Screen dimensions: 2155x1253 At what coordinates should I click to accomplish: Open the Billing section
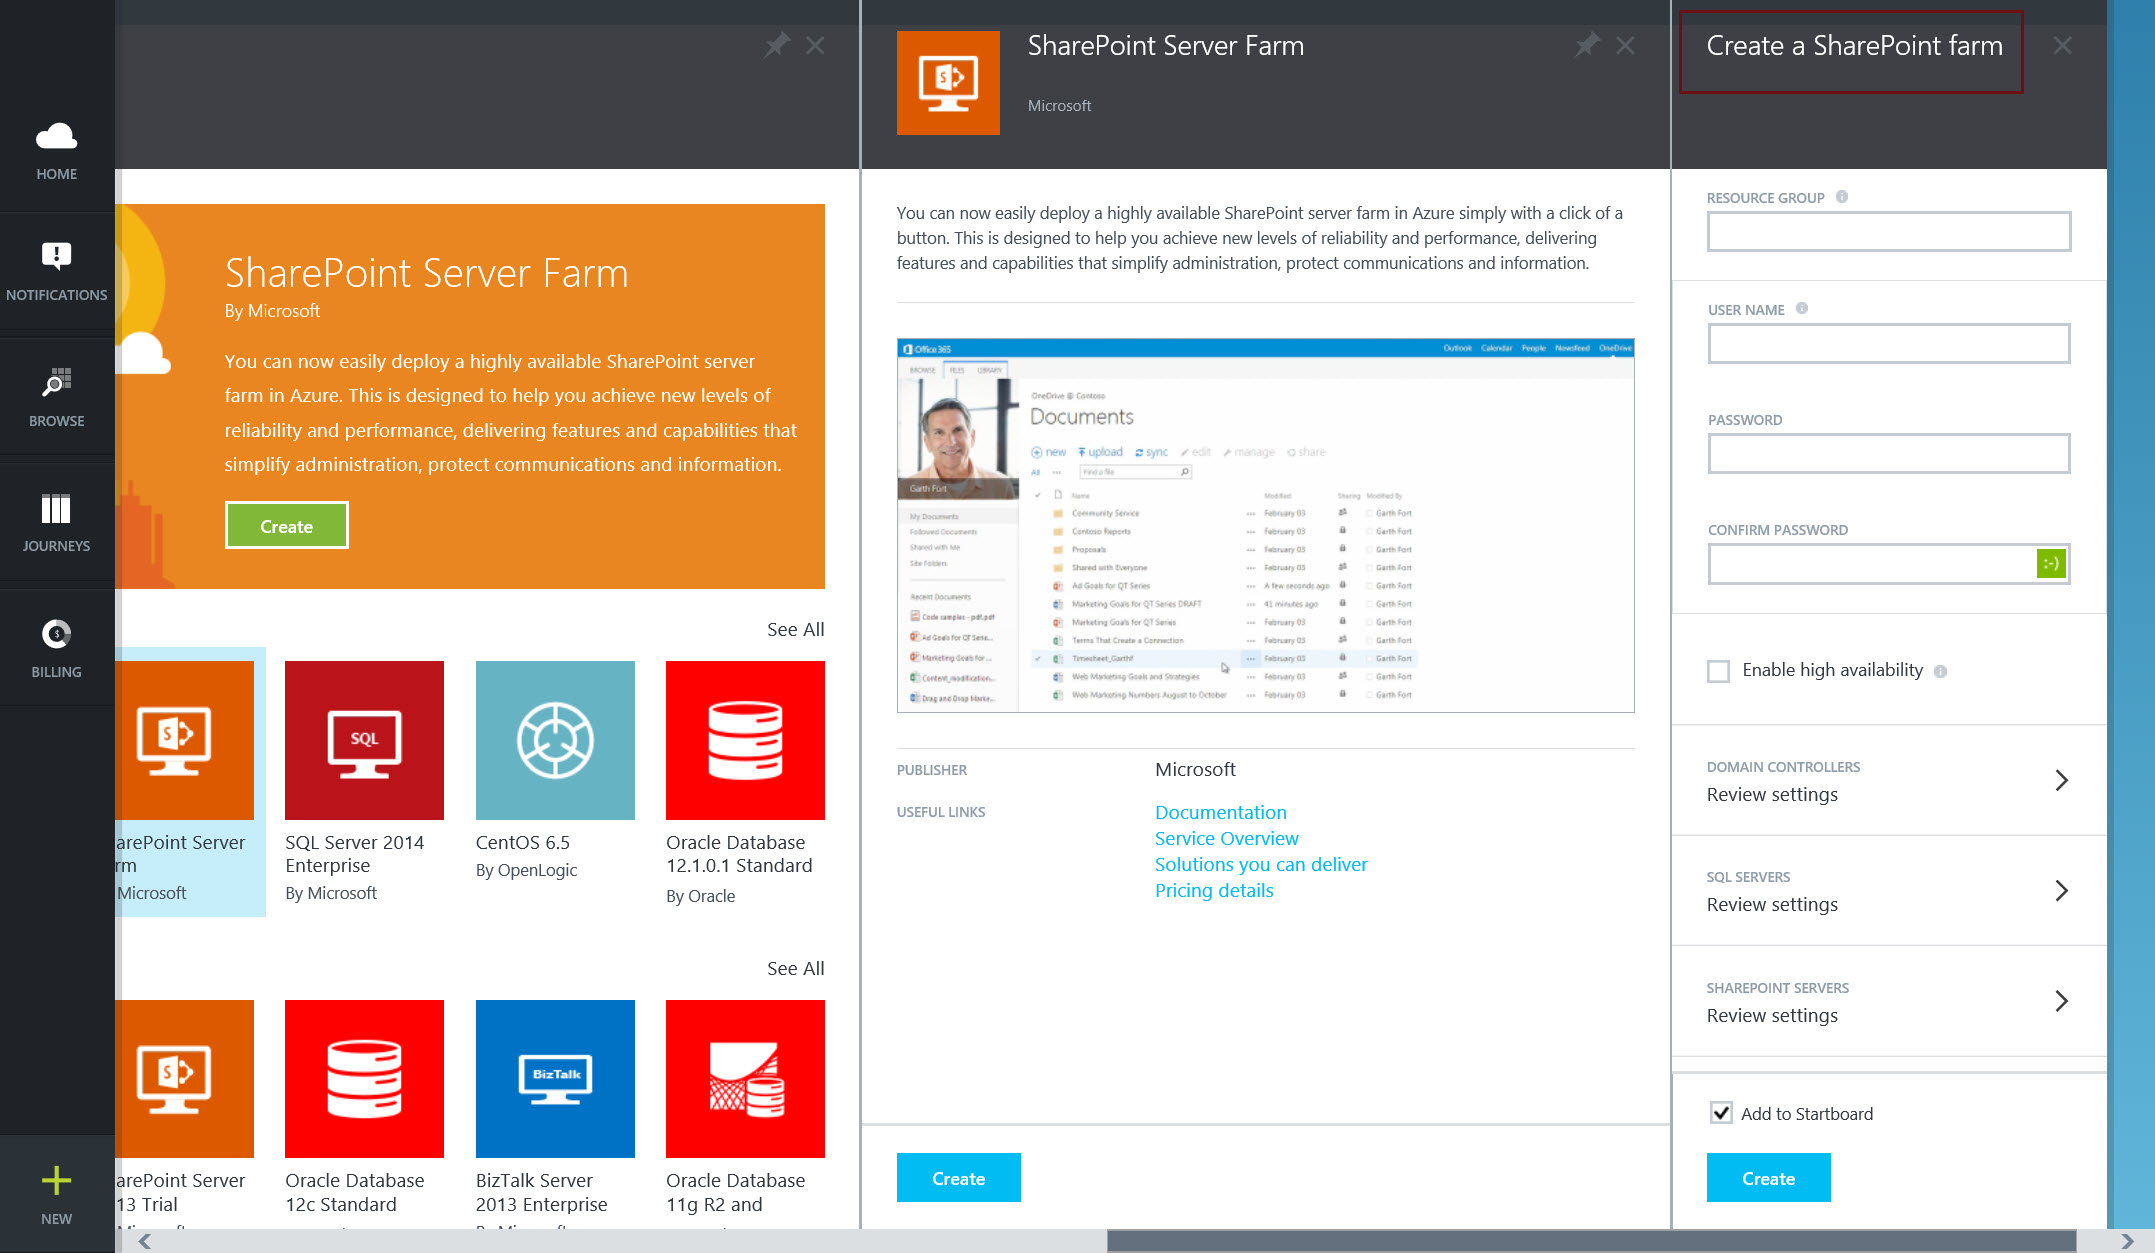[x=56, y=648]
